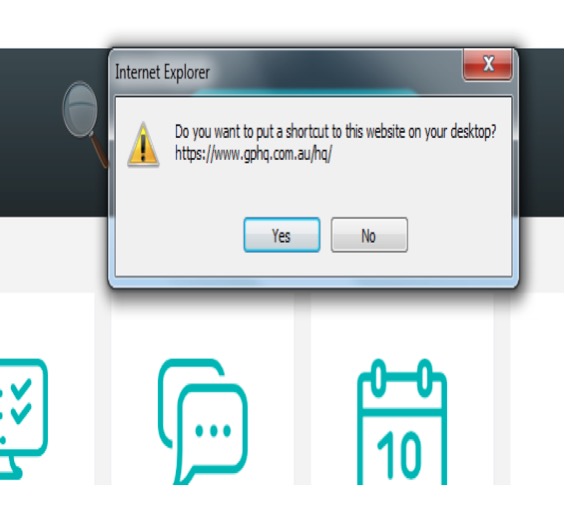
Task: Click the number 10 on the calendar
Action: click(400, 455)
